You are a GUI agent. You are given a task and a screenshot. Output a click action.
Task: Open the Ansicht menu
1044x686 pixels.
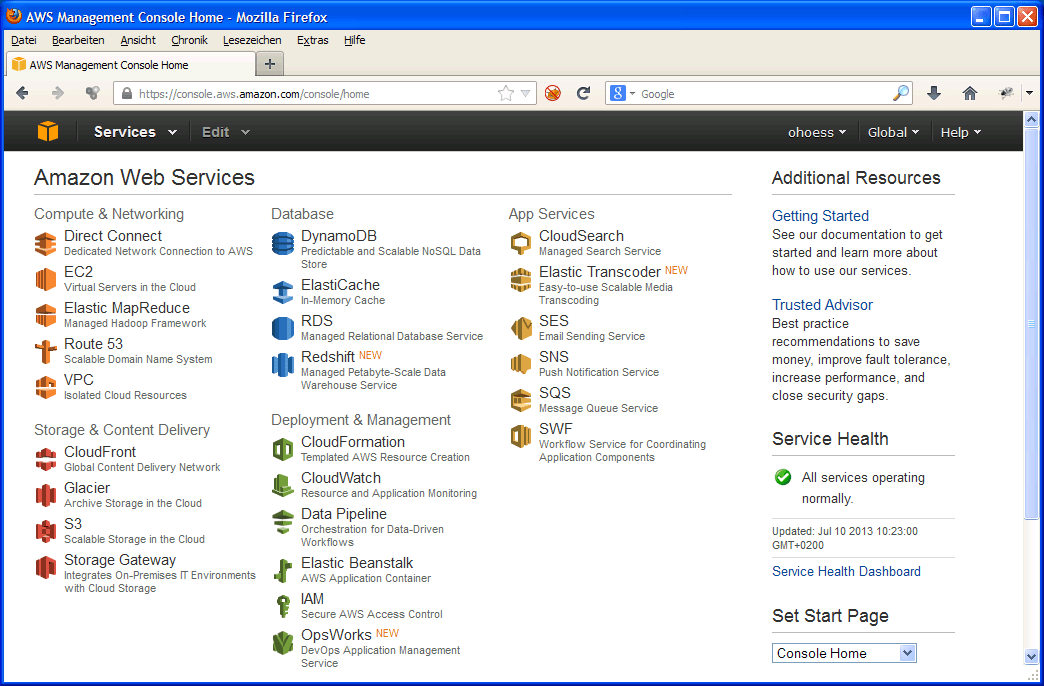(138, 40)
